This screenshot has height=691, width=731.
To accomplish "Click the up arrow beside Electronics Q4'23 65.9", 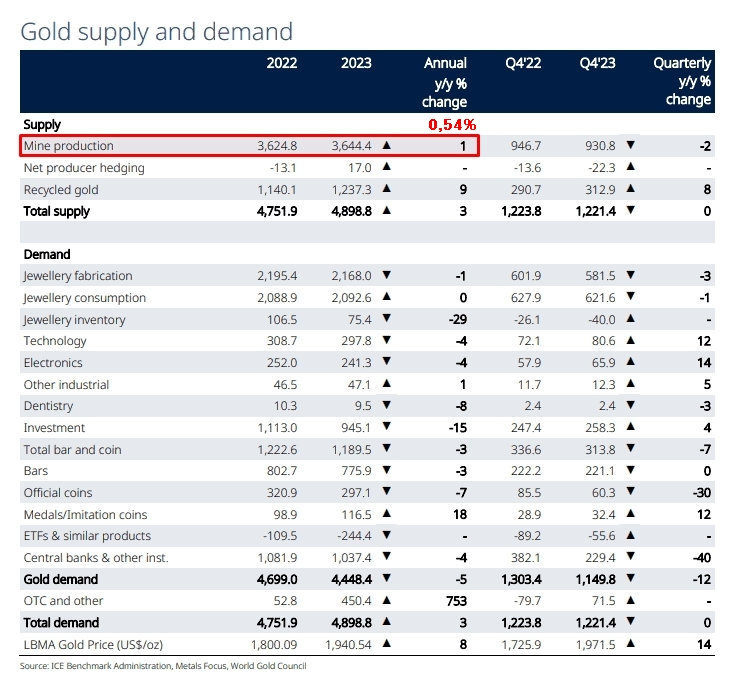I will click(x=630, y=362).
